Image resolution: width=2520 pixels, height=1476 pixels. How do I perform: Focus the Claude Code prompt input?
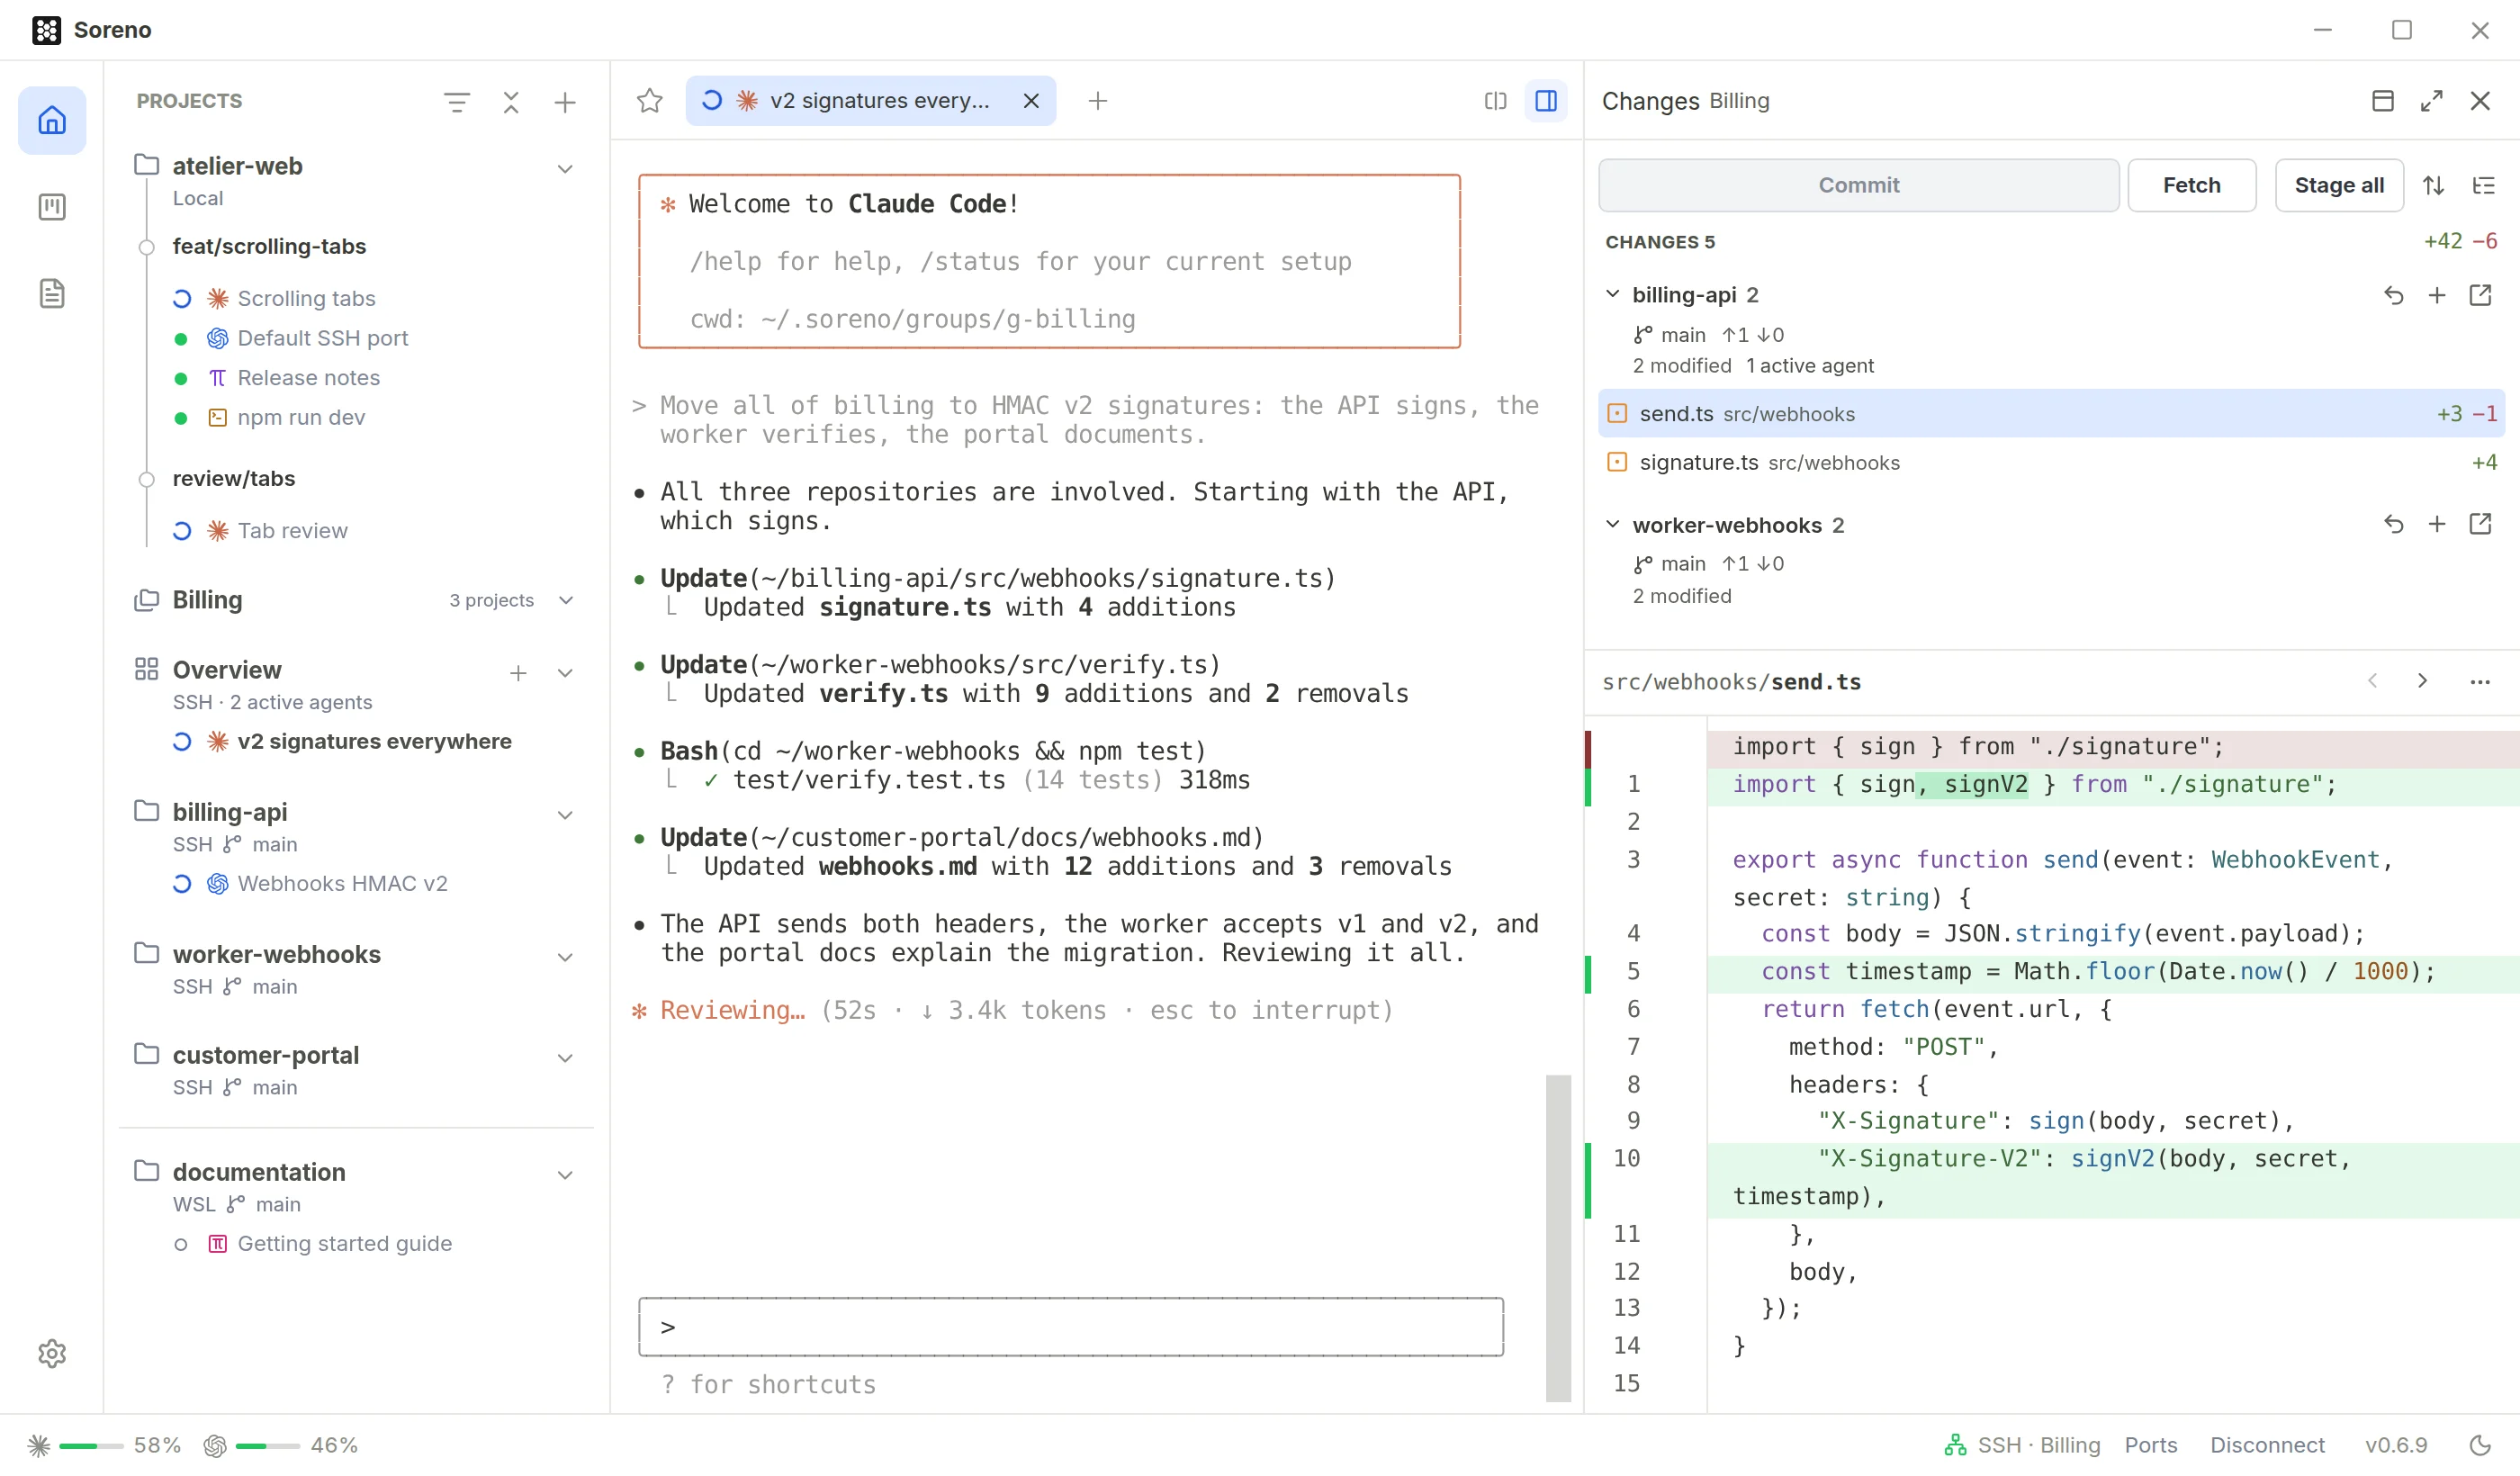tap(1071, 1327)
